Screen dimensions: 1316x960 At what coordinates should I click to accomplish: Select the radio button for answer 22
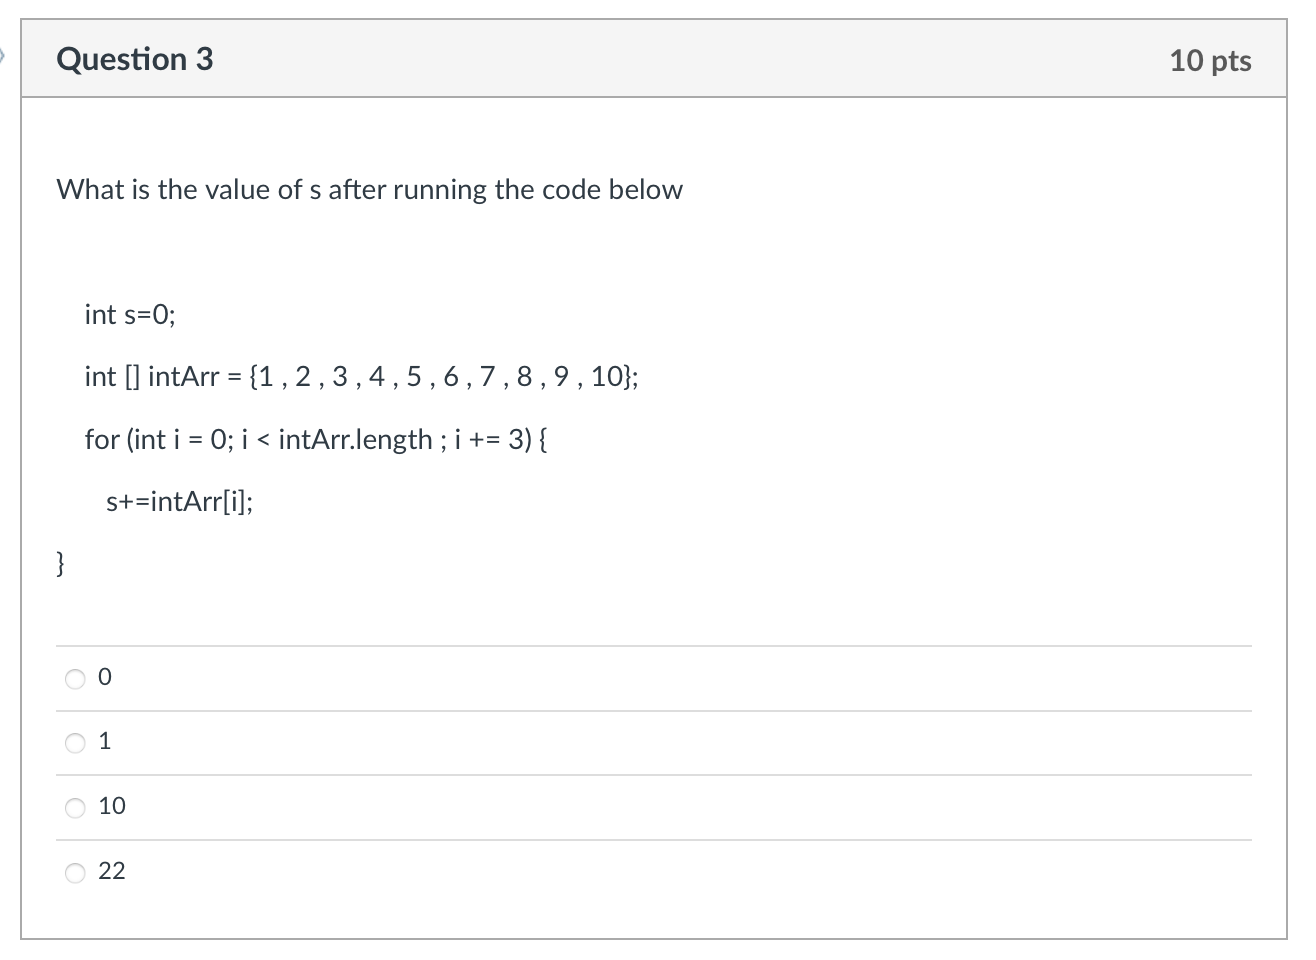(x=75, y=872)
